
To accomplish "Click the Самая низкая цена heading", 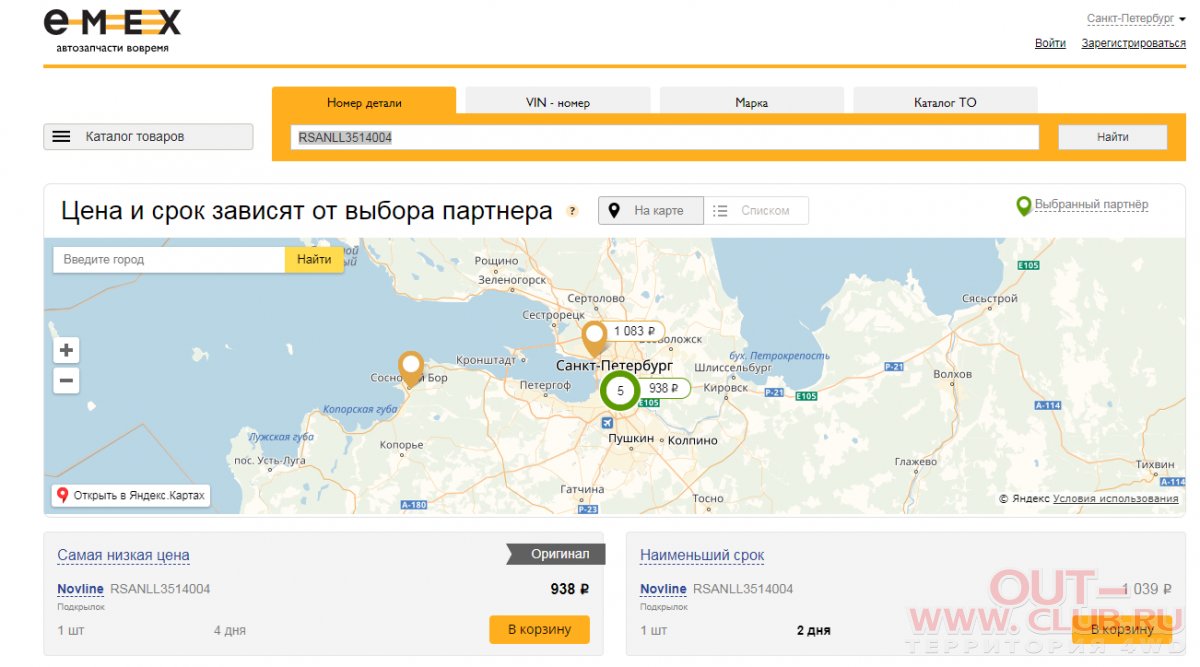I will pyautogui.click(x=123, y=555).
